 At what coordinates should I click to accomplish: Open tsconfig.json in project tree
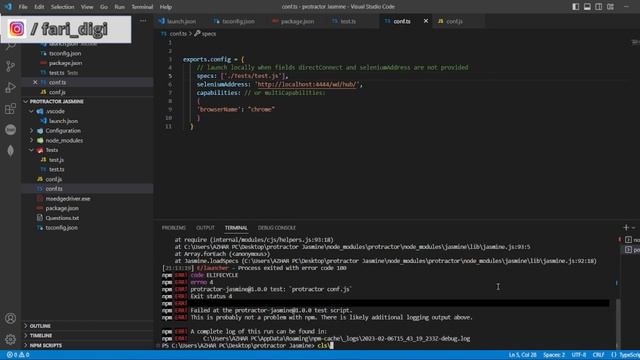click(88, 228)
